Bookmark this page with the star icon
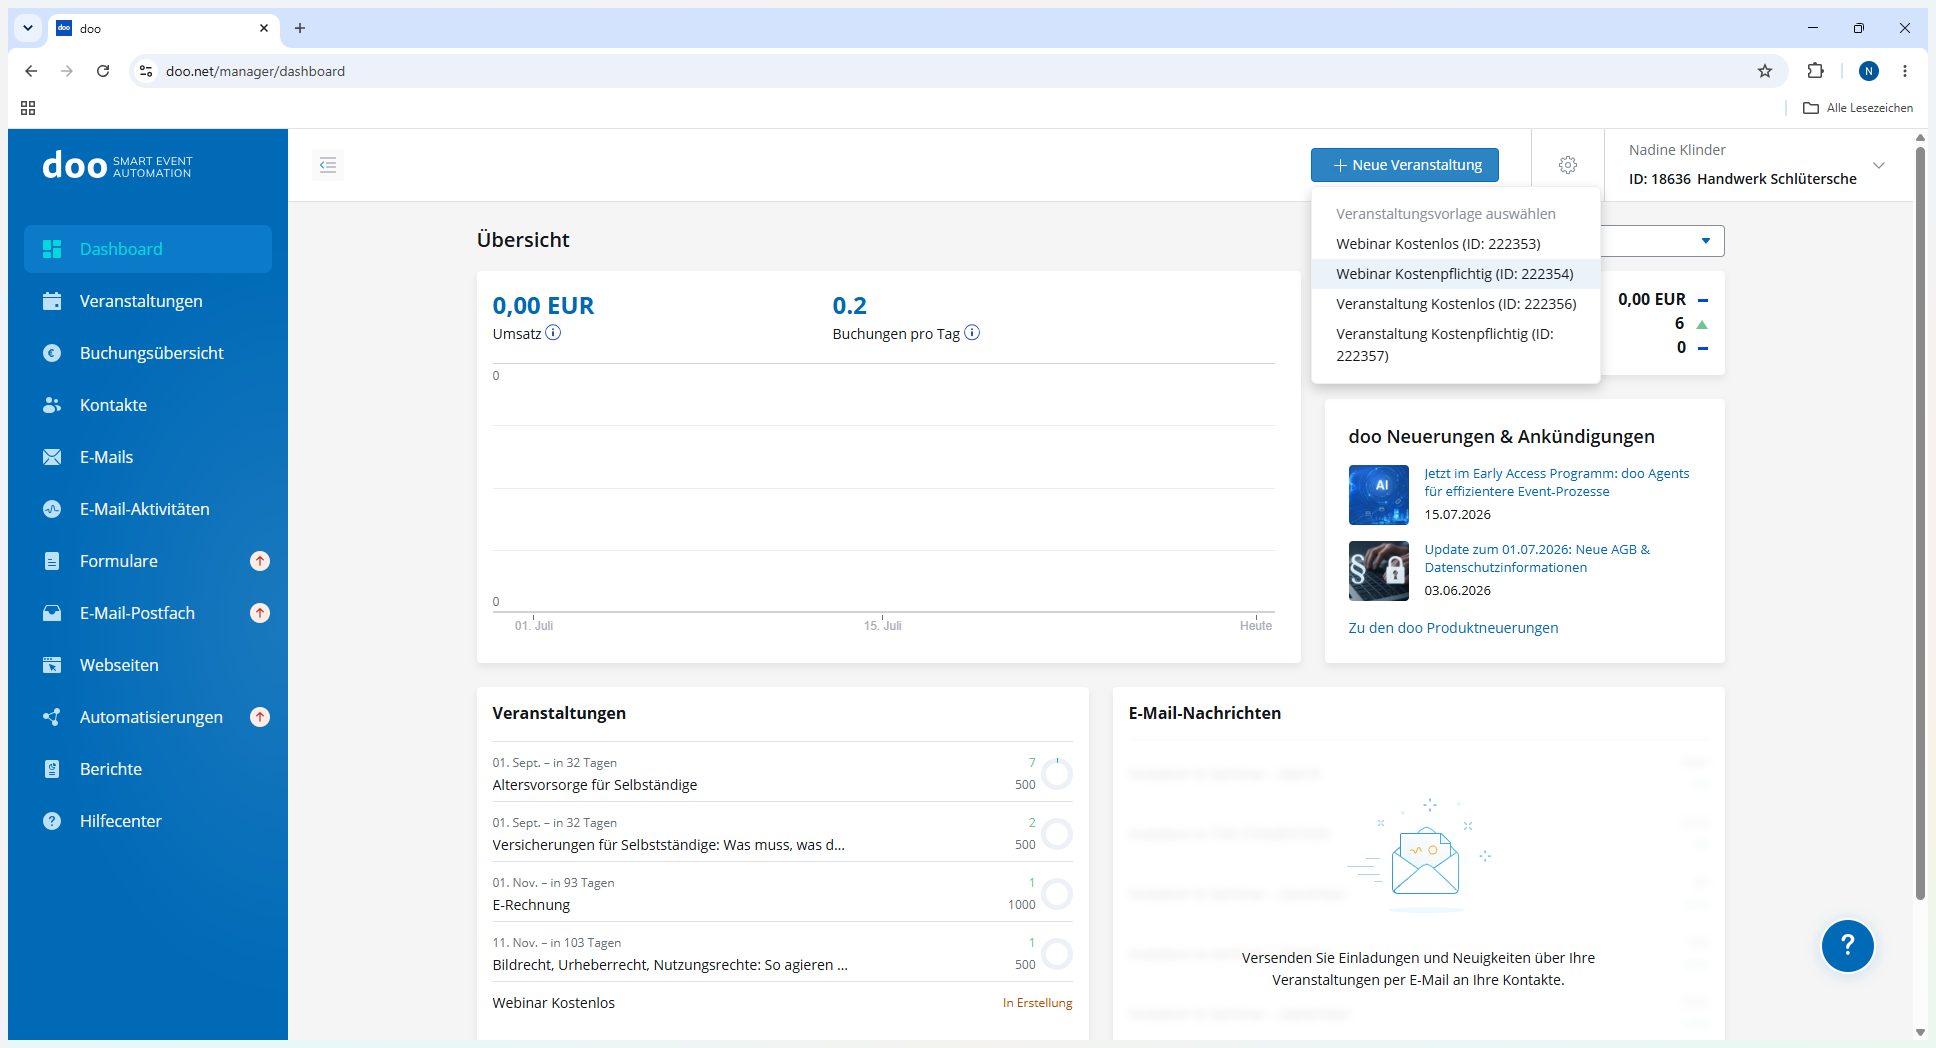The height and width of the screenshot is (1048, 1936). pos(1765,71)
